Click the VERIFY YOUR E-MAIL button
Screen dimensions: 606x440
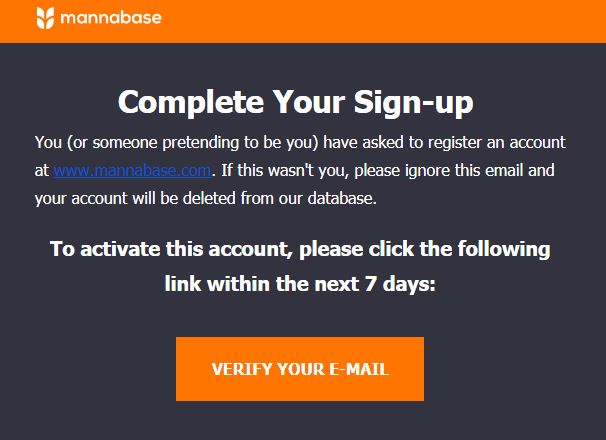[x=300, y=369]
